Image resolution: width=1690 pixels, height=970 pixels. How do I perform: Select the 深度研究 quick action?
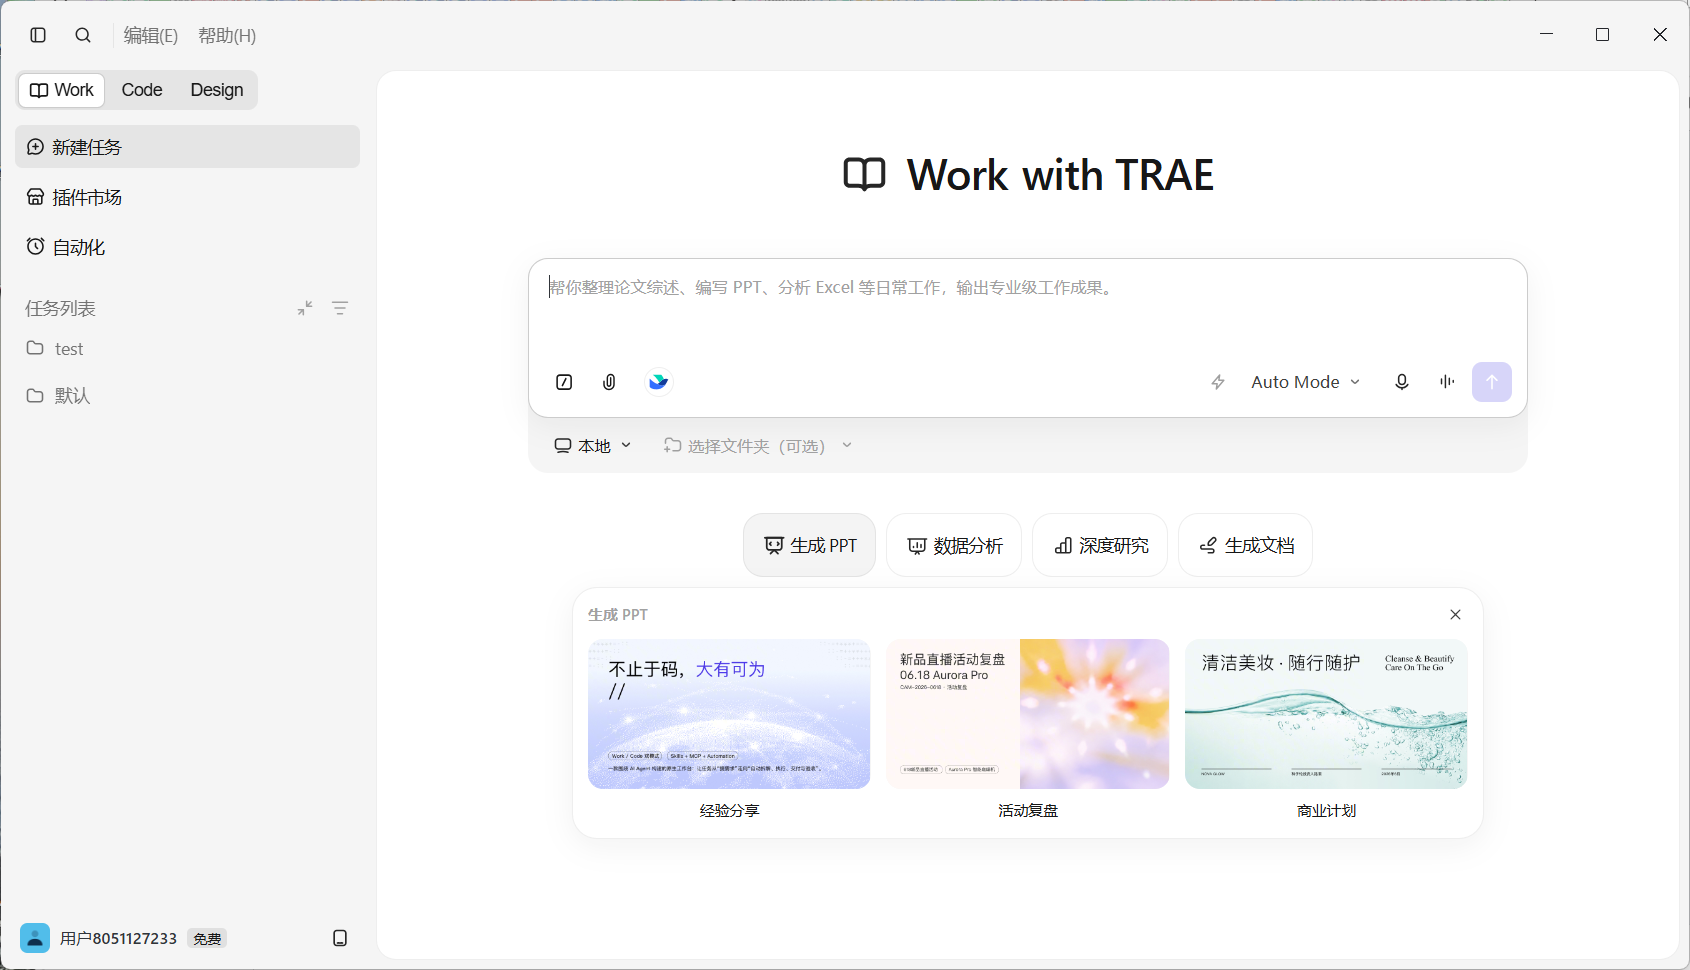point(1100,545)
